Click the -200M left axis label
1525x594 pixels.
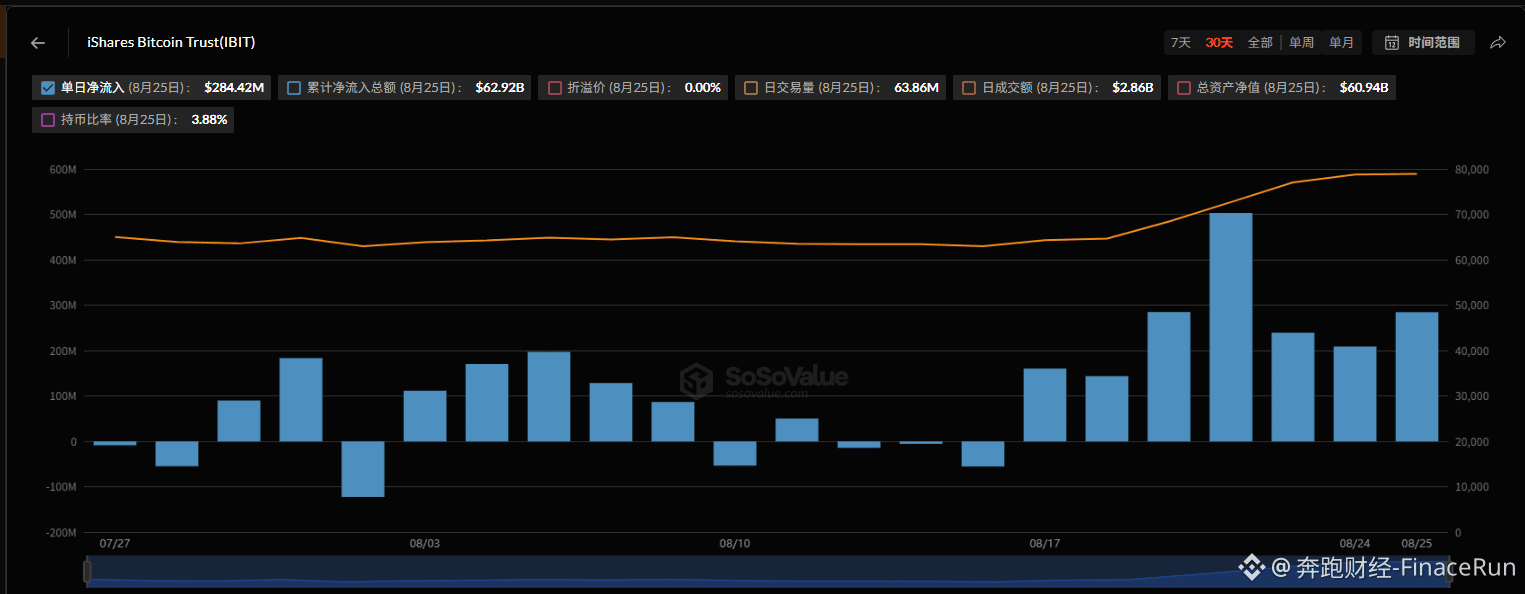(60, 533)
